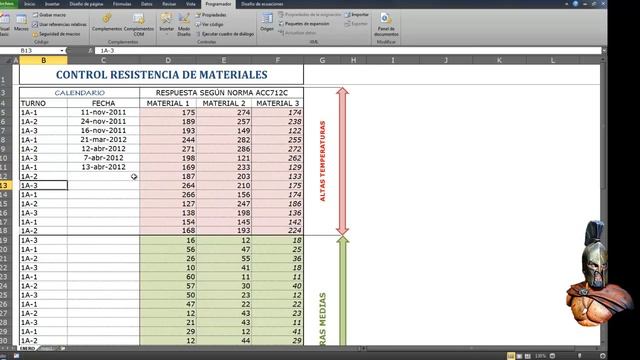The height and width of the screenshot is (360, 640).
Task: Switch to the Inicio ribbon tab
Action: pyautogui.click(x=30, y=4)
